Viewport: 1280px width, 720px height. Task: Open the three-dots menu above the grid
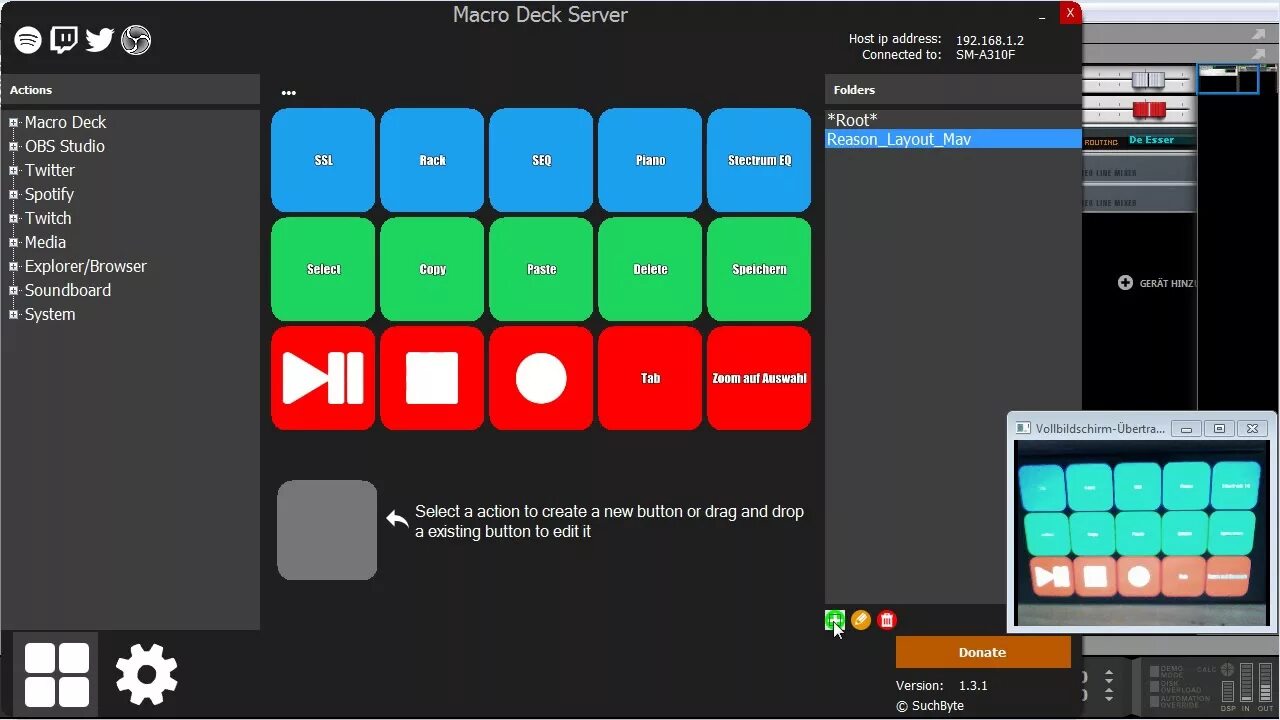[x=289, y=93]
